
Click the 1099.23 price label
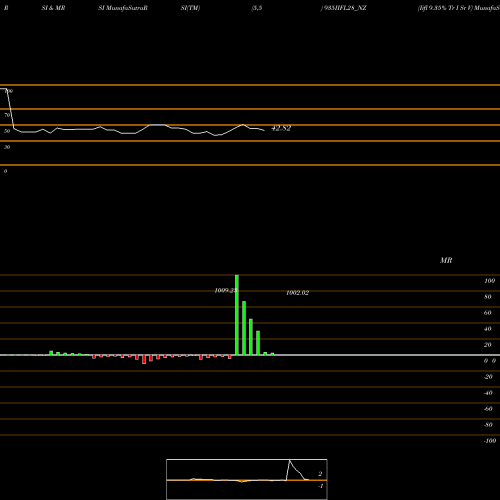(225, 291)
